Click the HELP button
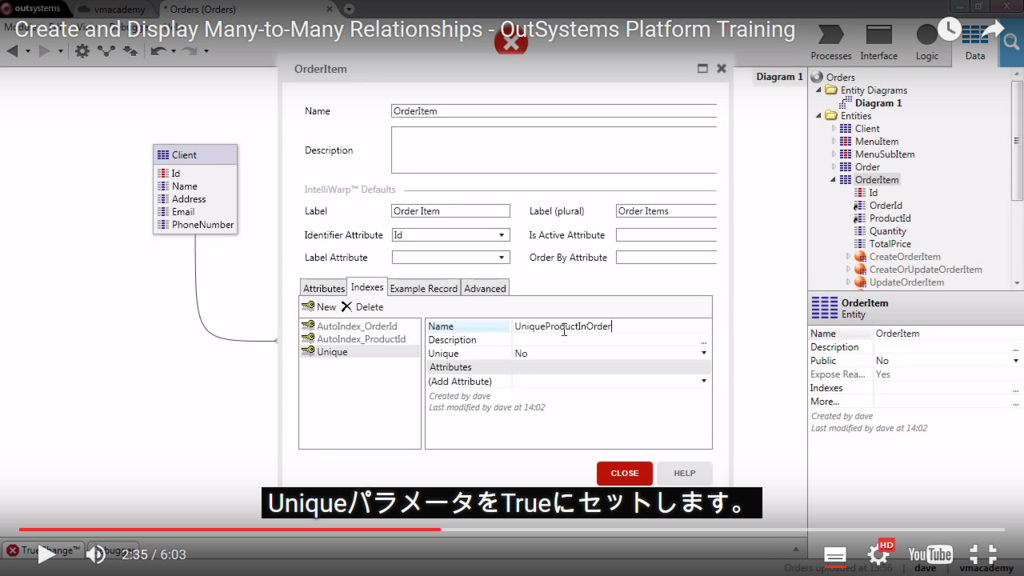Screen dimensions: 1024x576 [684, 473]
